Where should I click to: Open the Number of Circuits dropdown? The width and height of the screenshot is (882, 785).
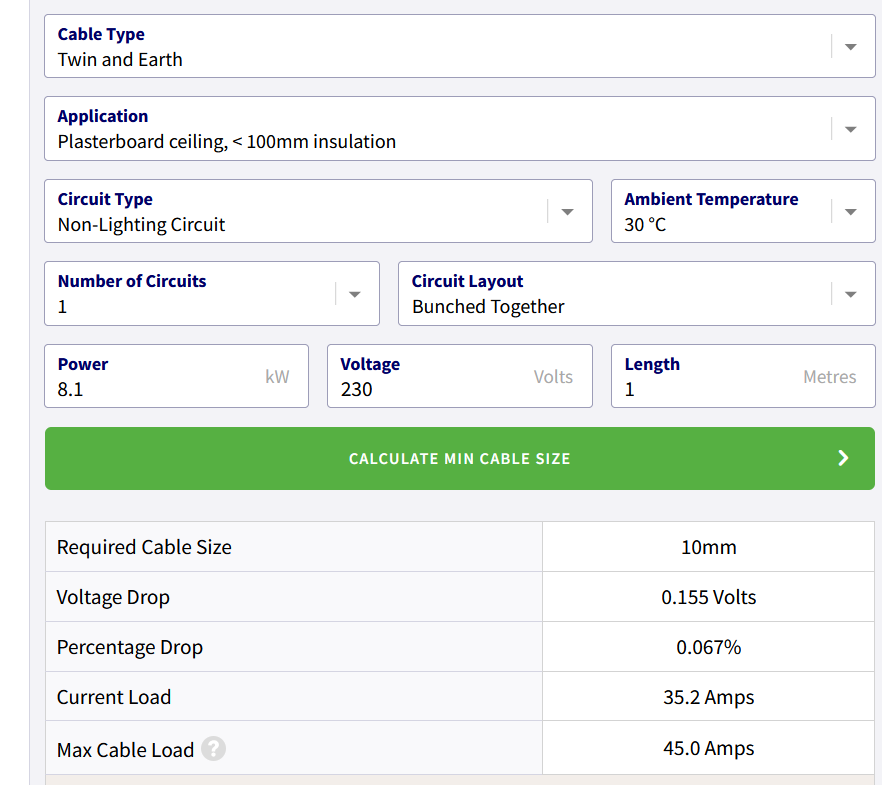tap(354, 294)
